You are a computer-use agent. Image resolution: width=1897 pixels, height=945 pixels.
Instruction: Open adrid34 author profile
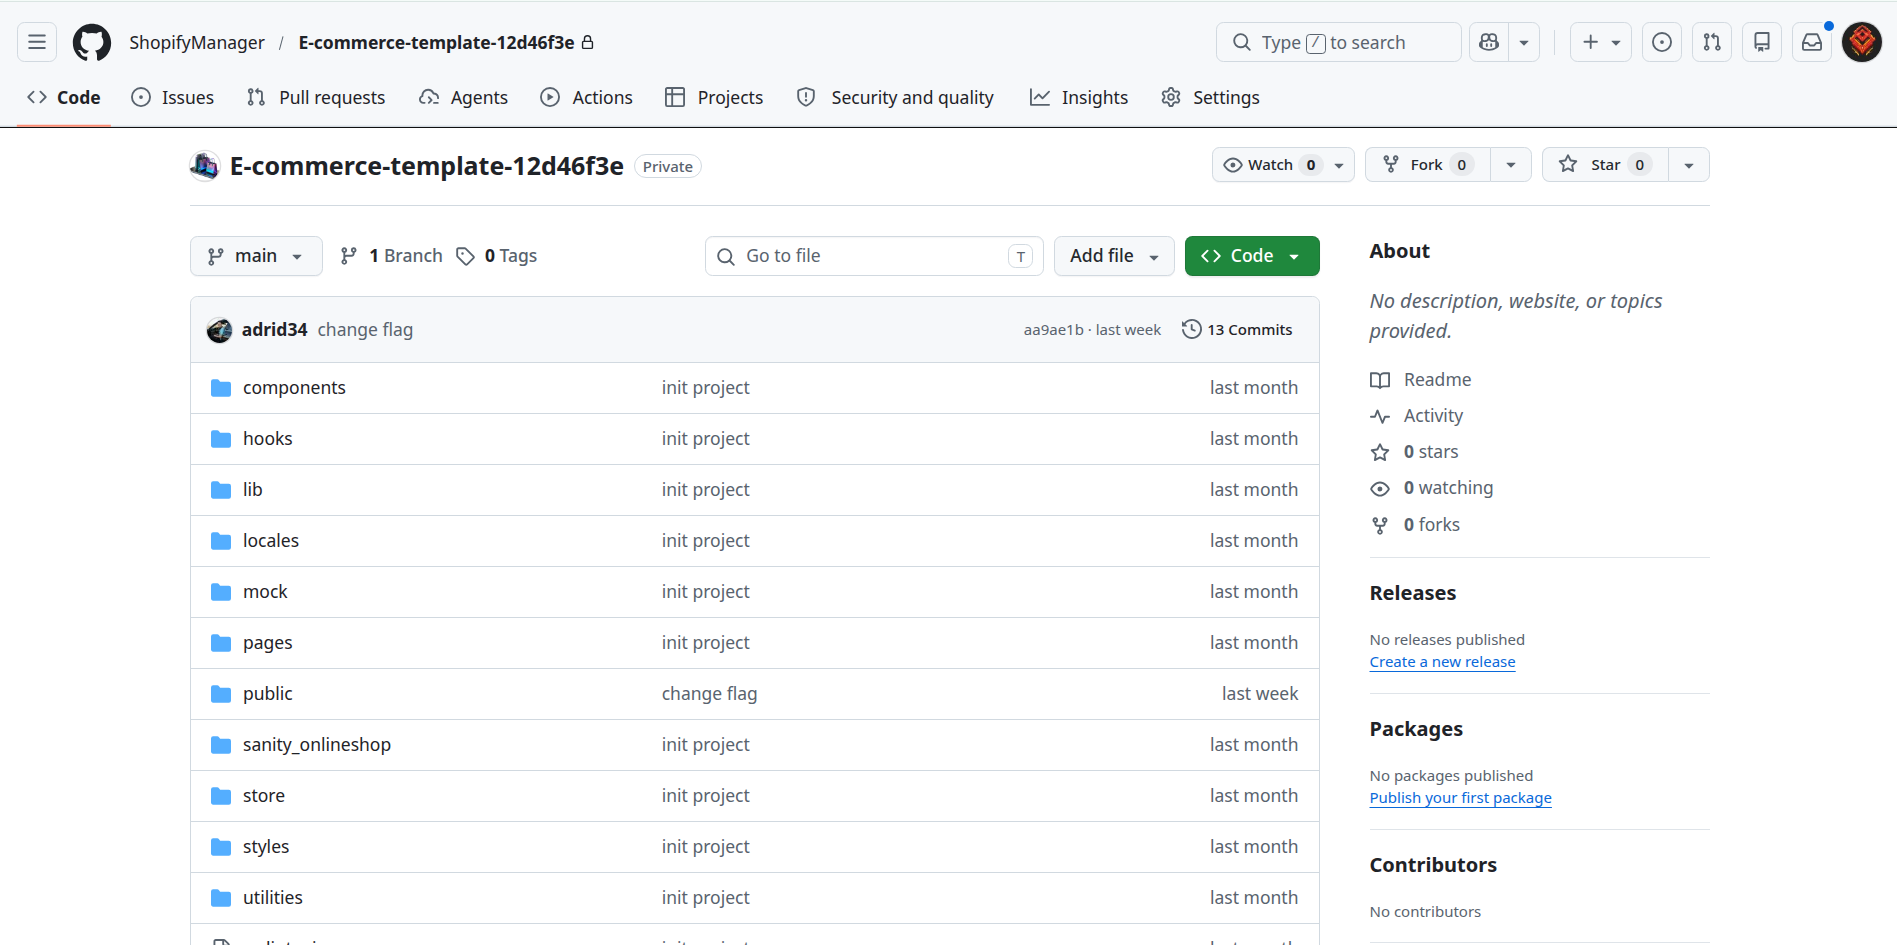tap(274, 329)
